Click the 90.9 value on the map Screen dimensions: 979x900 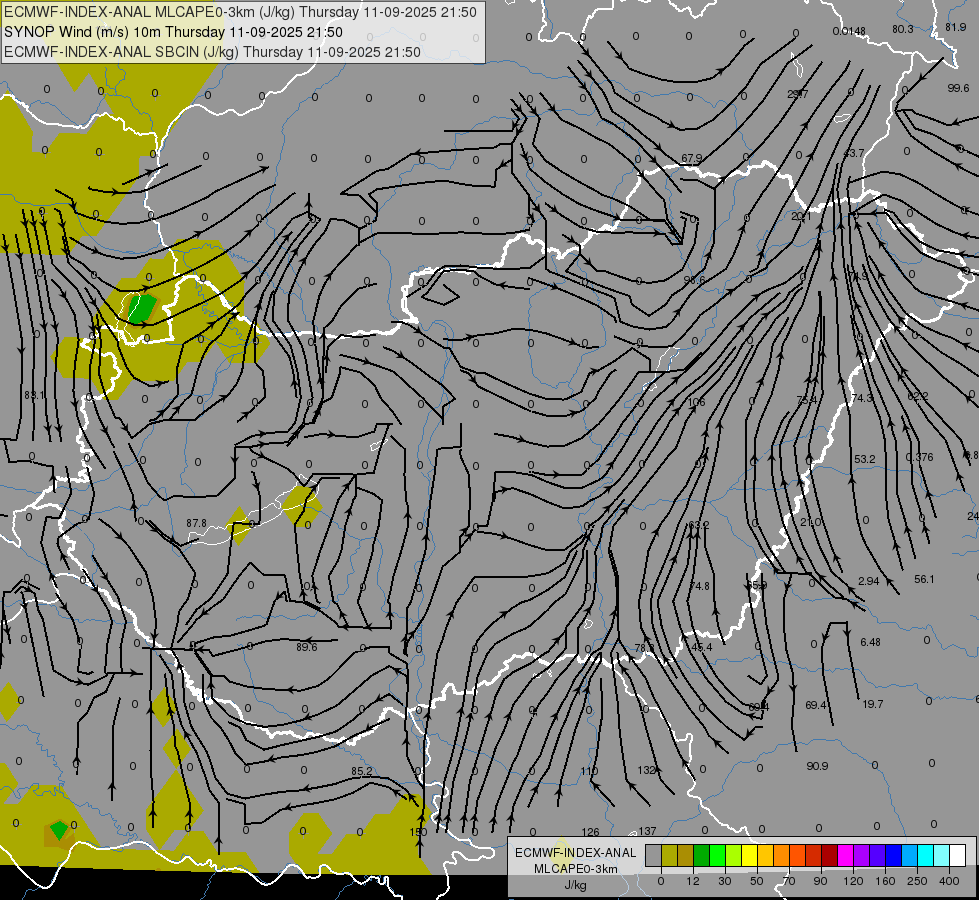[x=817, y=766]
